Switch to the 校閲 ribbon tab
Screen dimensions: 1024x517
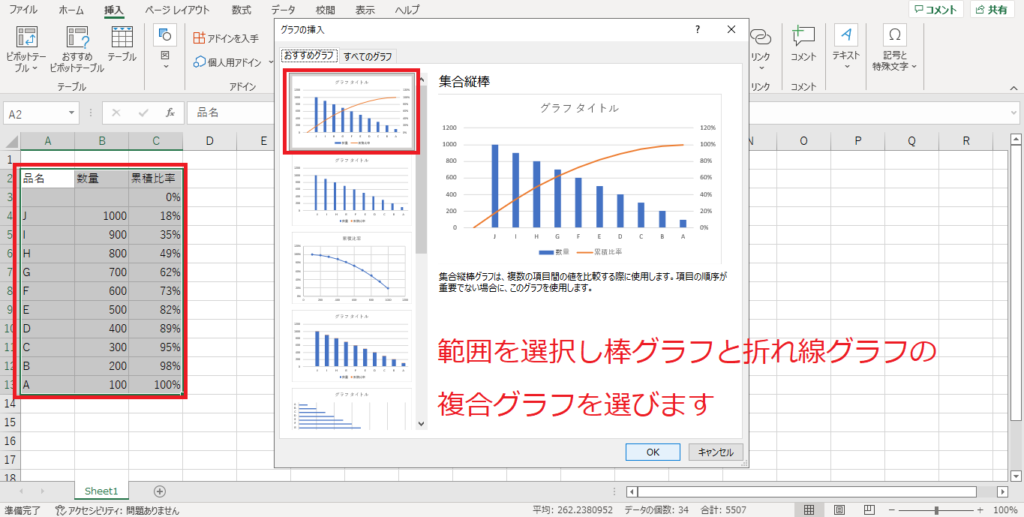(x=325, y=10)
